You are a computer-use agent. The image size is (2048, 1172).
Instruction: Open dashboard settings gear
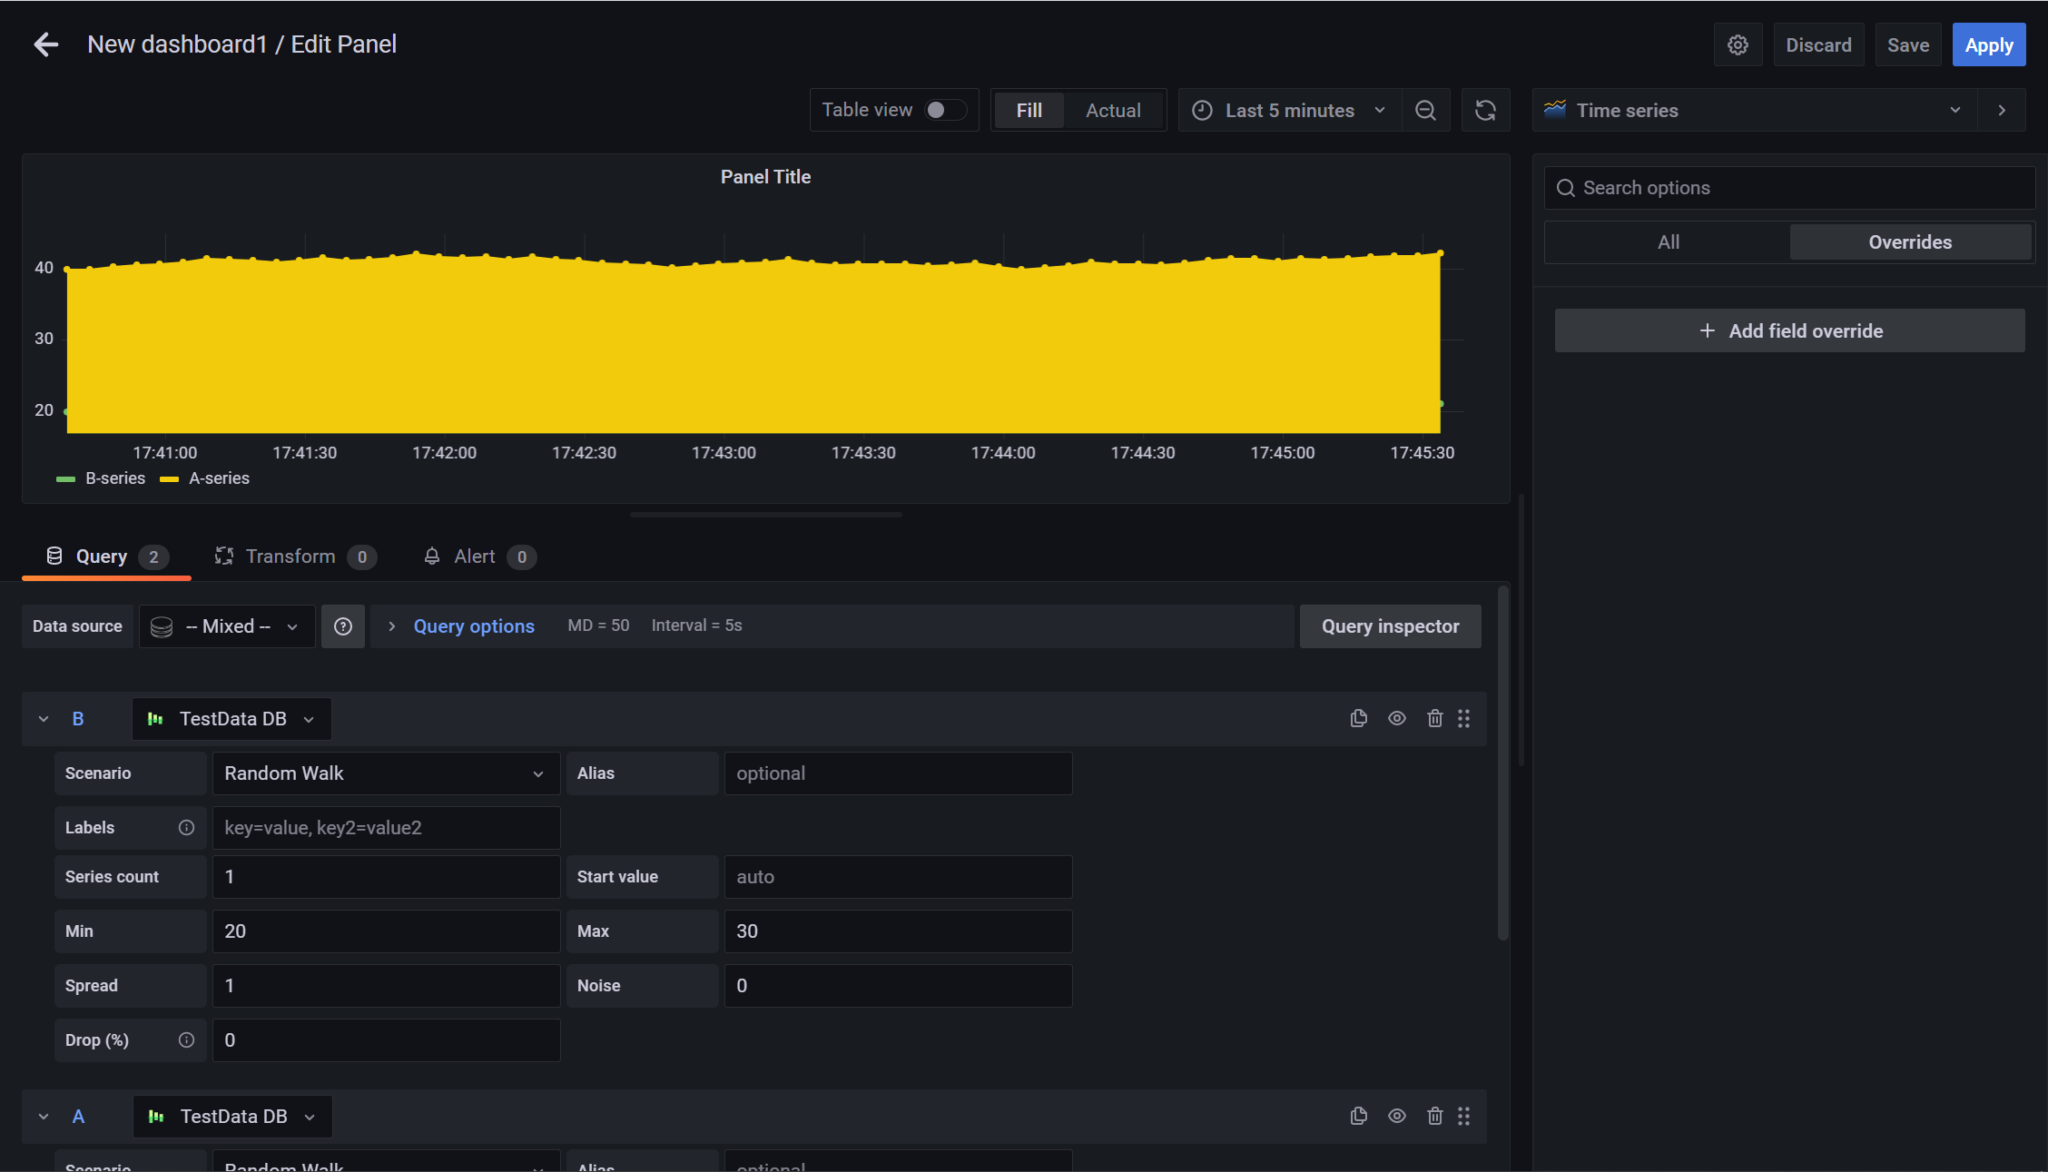tap(1737, 44)
